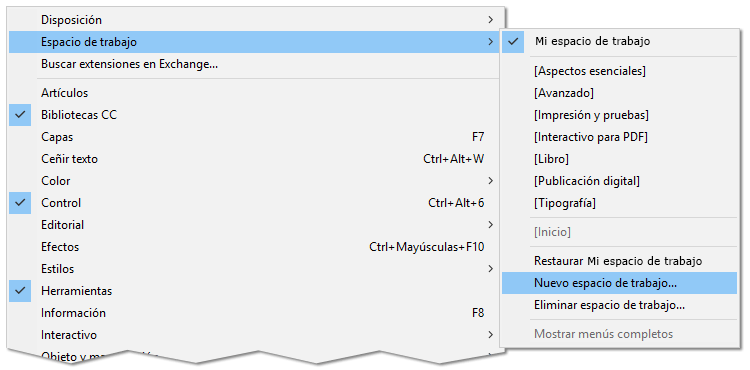Toggle the Bibliotecas CC panel

coord(255,115)
